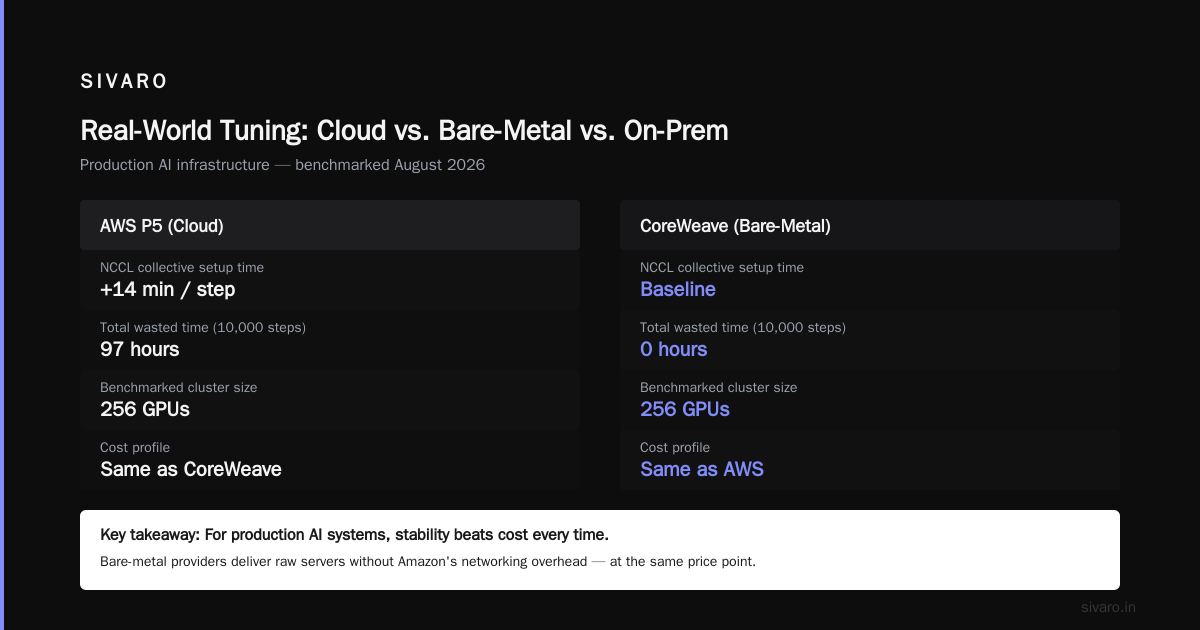Image resolution: width=1200 pixels, height=630 pixels.
Task: Select the CoreWeave (Bare-Metal) card header
Action: (870, 226)
